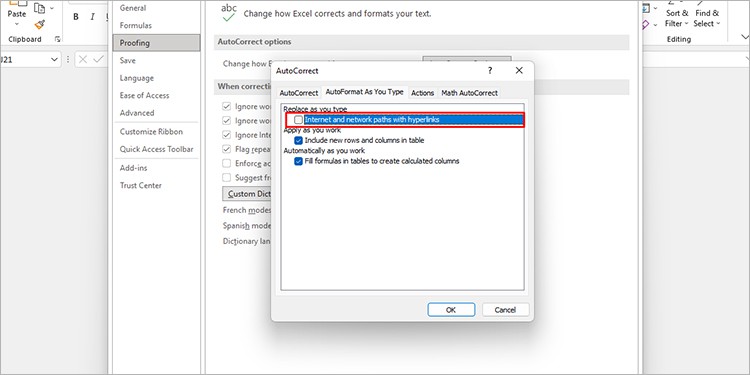Enable Internet and network paths with hyperlinks
750x375 pixels.
pos(298,120)
